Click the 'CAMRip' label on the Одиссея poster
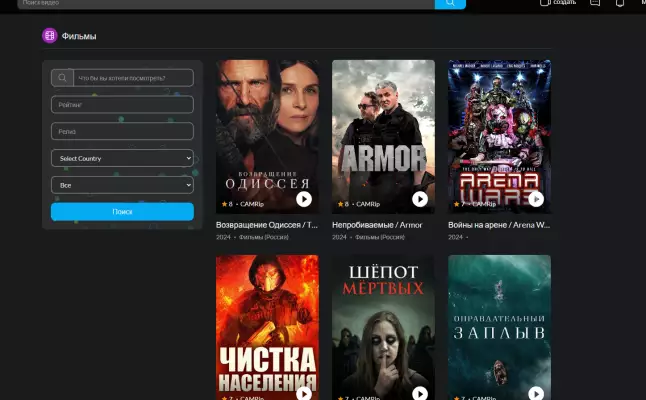Image resolution: width=646 pixels, height=400 pixels. [x=252, y=204]
